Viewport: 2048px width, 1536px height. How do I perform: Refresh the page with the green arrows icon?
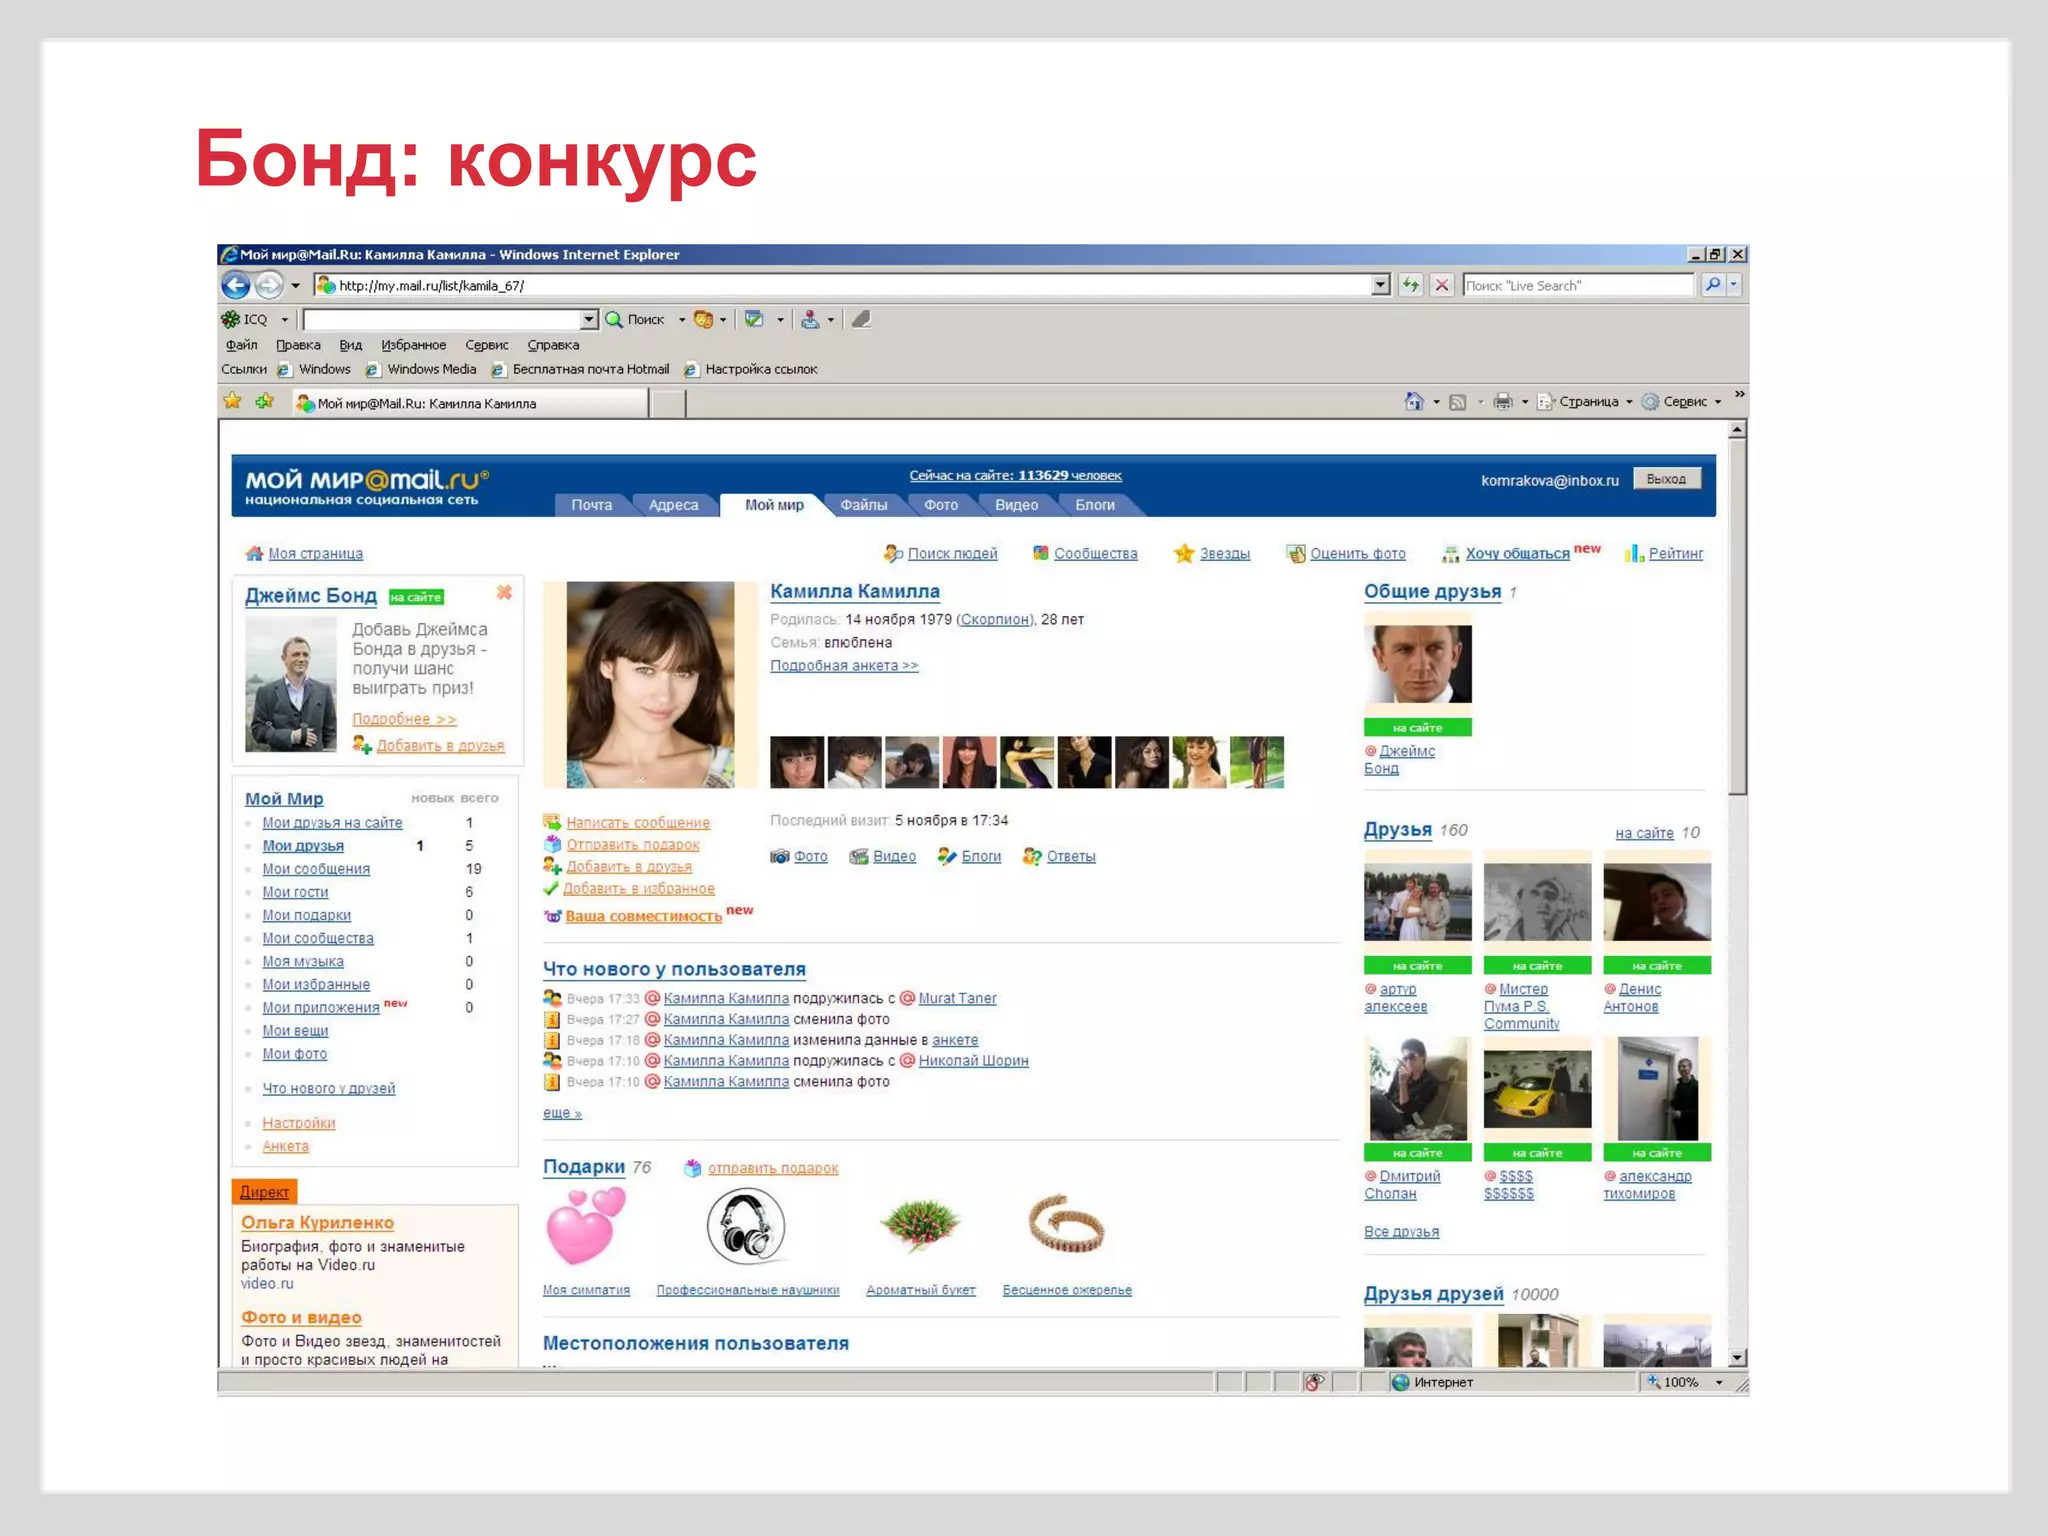1410,285
